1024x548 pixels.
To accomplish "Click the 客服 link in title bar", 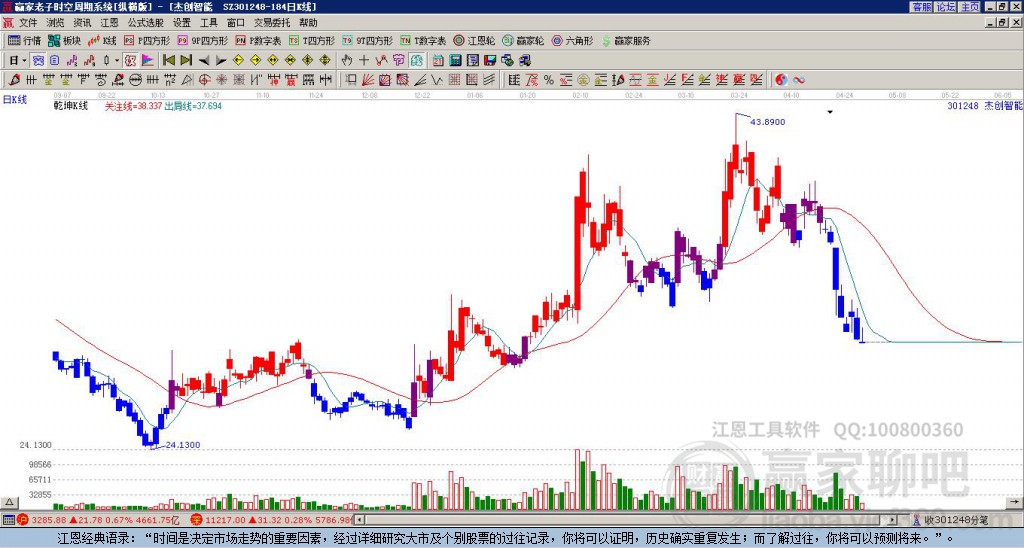I will pyautogui.click(x=921, y=7).
